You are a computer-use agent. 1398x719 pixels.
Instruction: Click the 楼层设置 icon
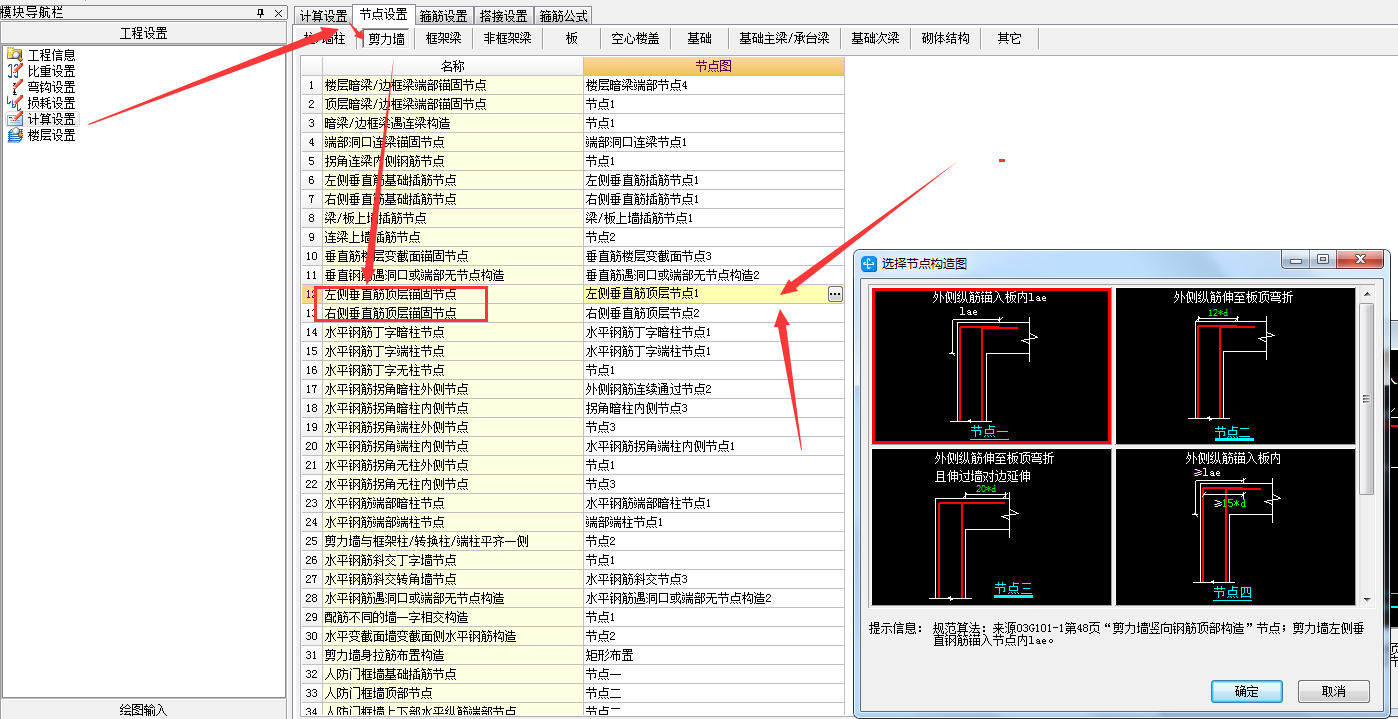tap(14, 135)
